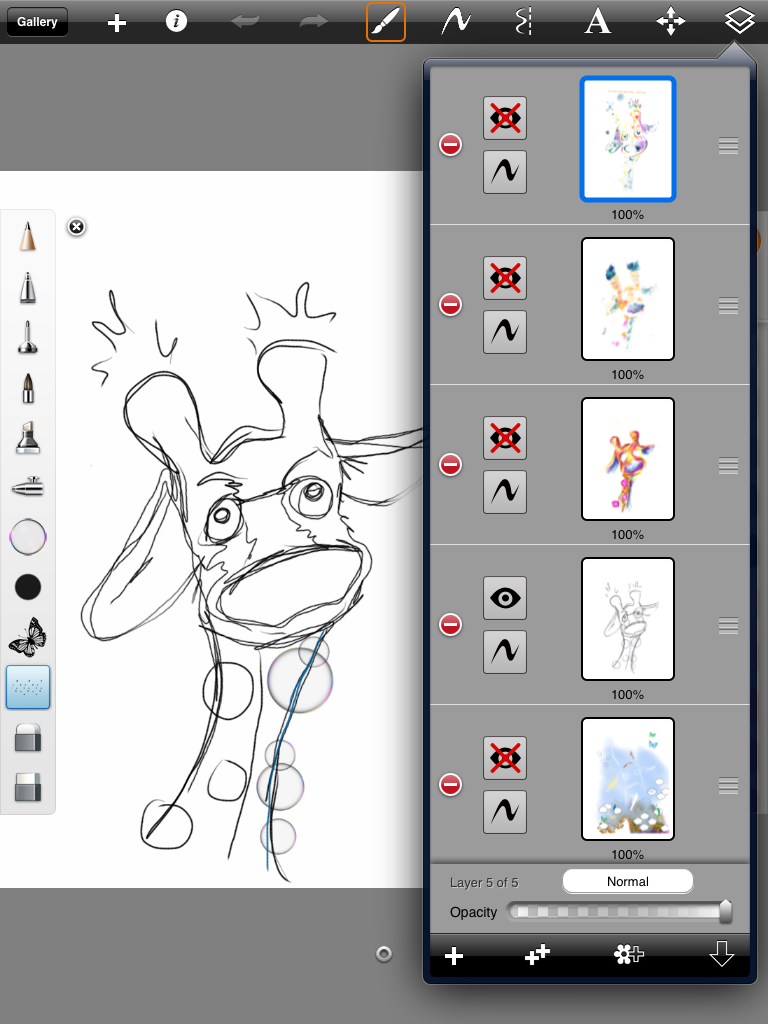Merge layer down with the arrow
This screenshot has width=768, height=1024.
(722, 954)
